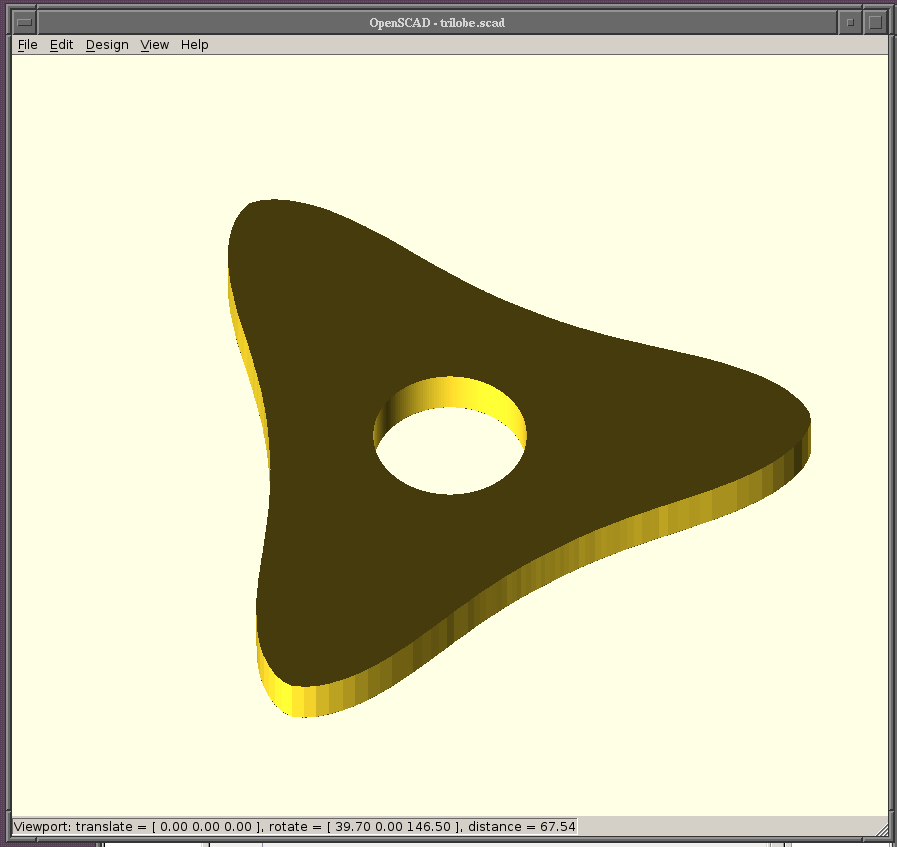This screenshot has width=897, height=847.
Task: Open the Design menu
Action: 107,45
